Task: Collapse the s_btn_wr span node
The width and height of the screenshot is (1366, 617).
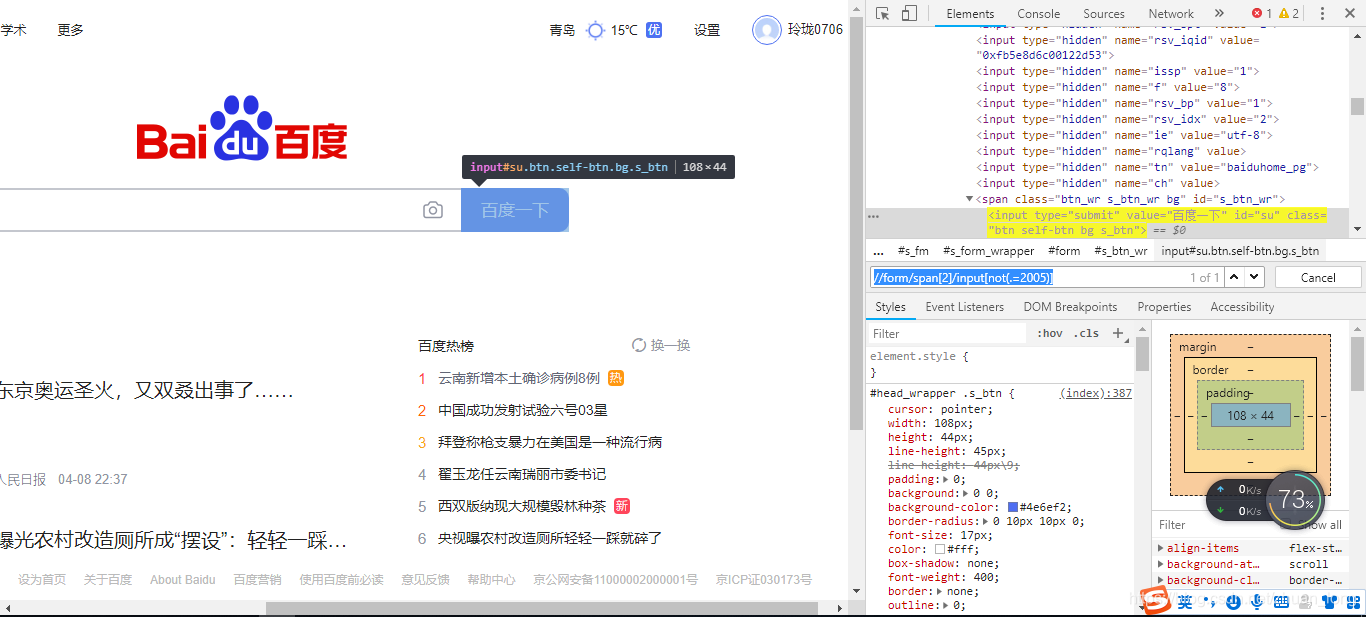Action: (968, 198)
